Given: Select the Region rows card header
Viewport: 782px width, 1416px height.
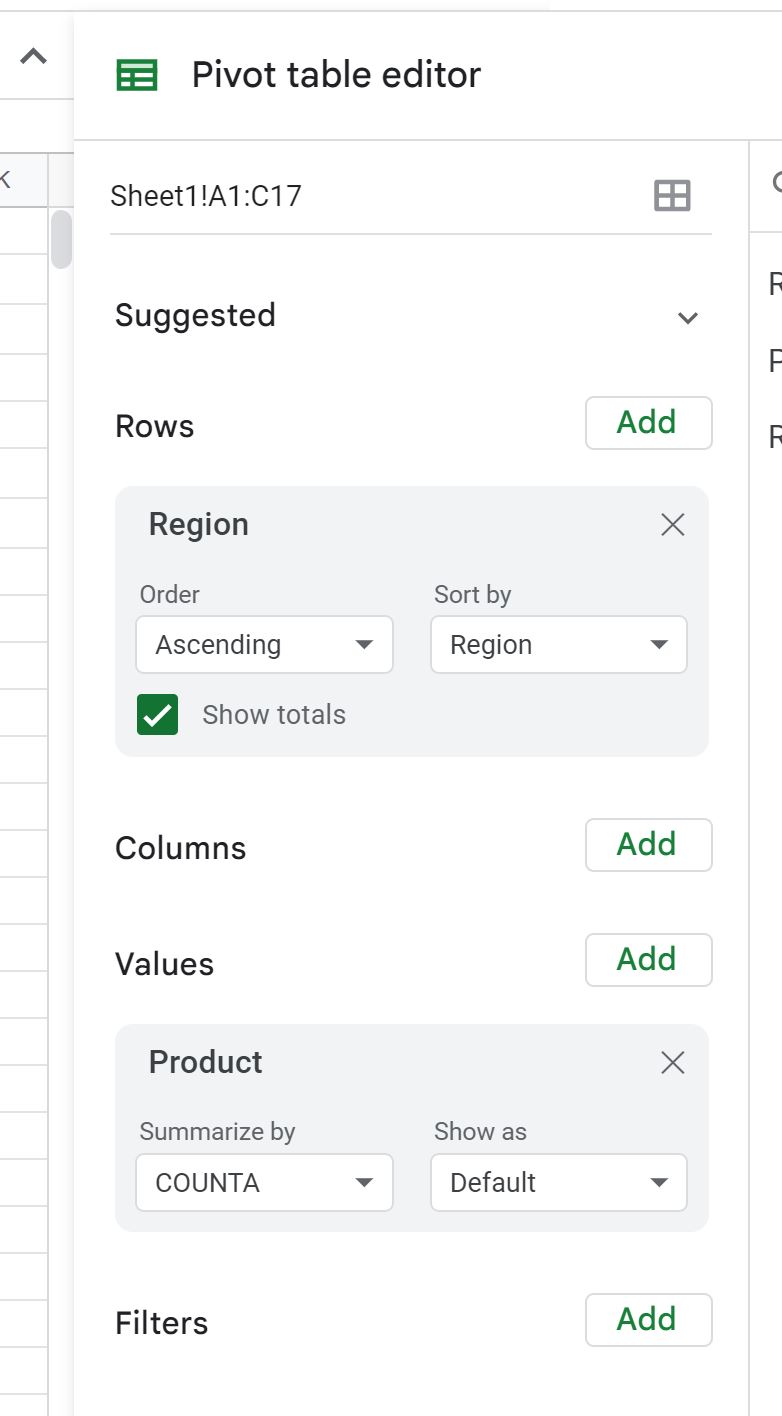Looking at the screenshot, I should click(198, 523).
